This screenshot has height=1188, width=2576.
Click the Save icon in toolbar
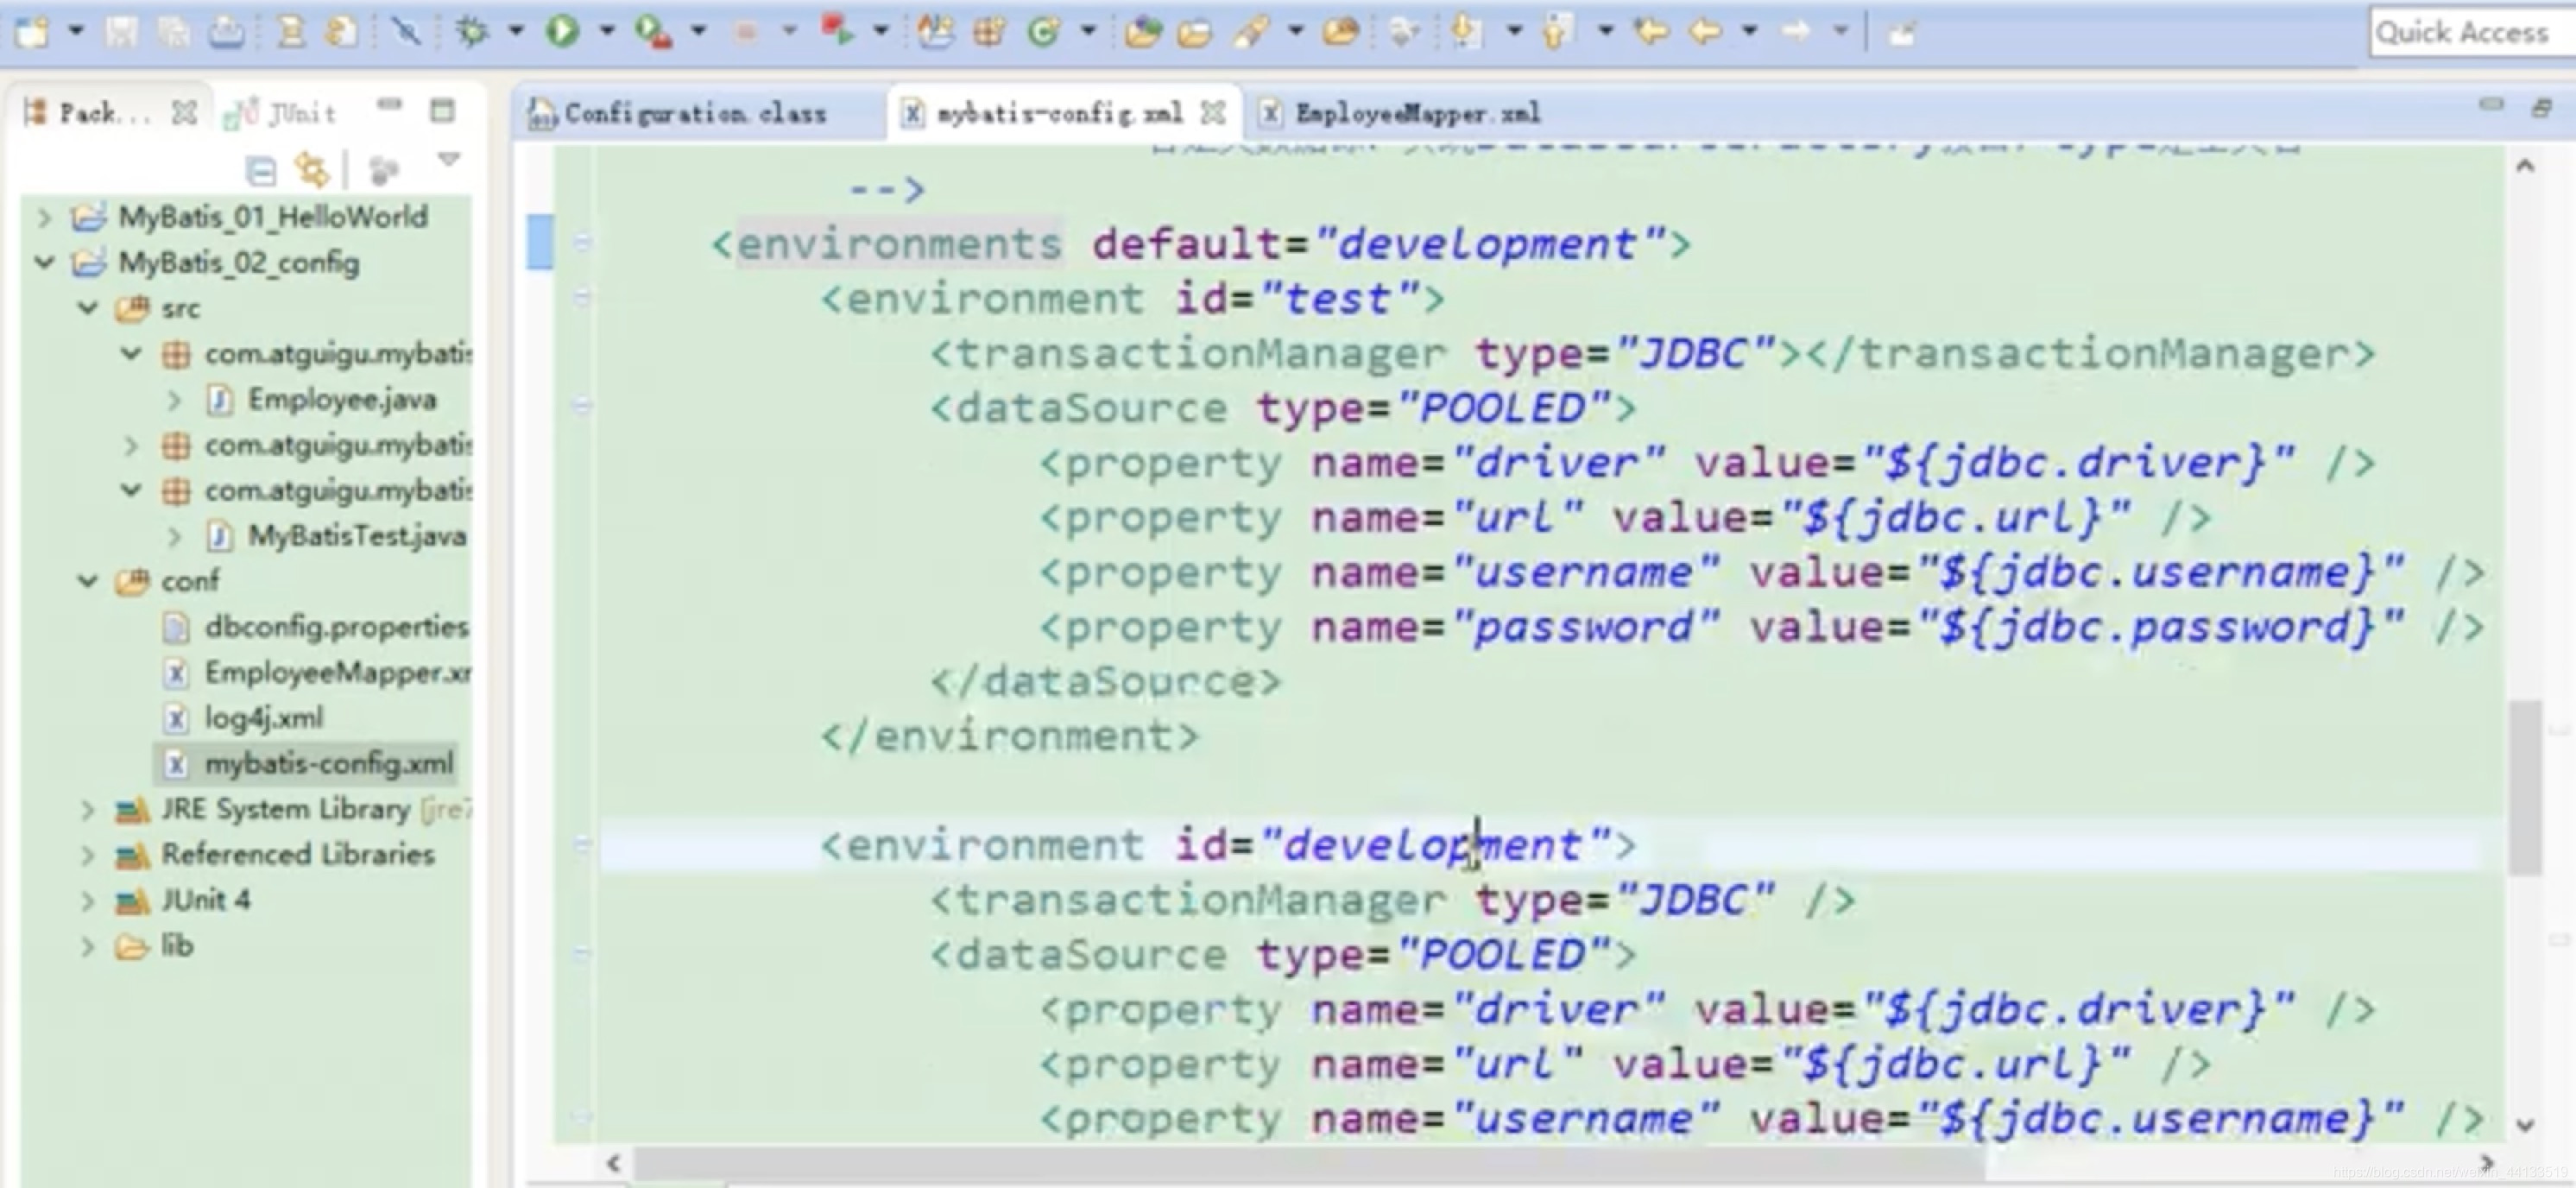(x=121, y=32)
